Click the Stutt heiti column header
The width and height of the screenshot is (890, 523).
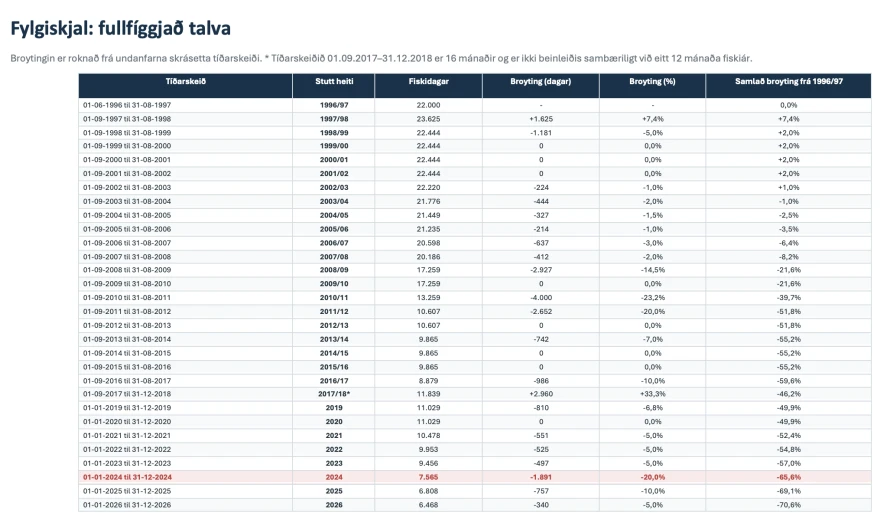pos(334,81)
